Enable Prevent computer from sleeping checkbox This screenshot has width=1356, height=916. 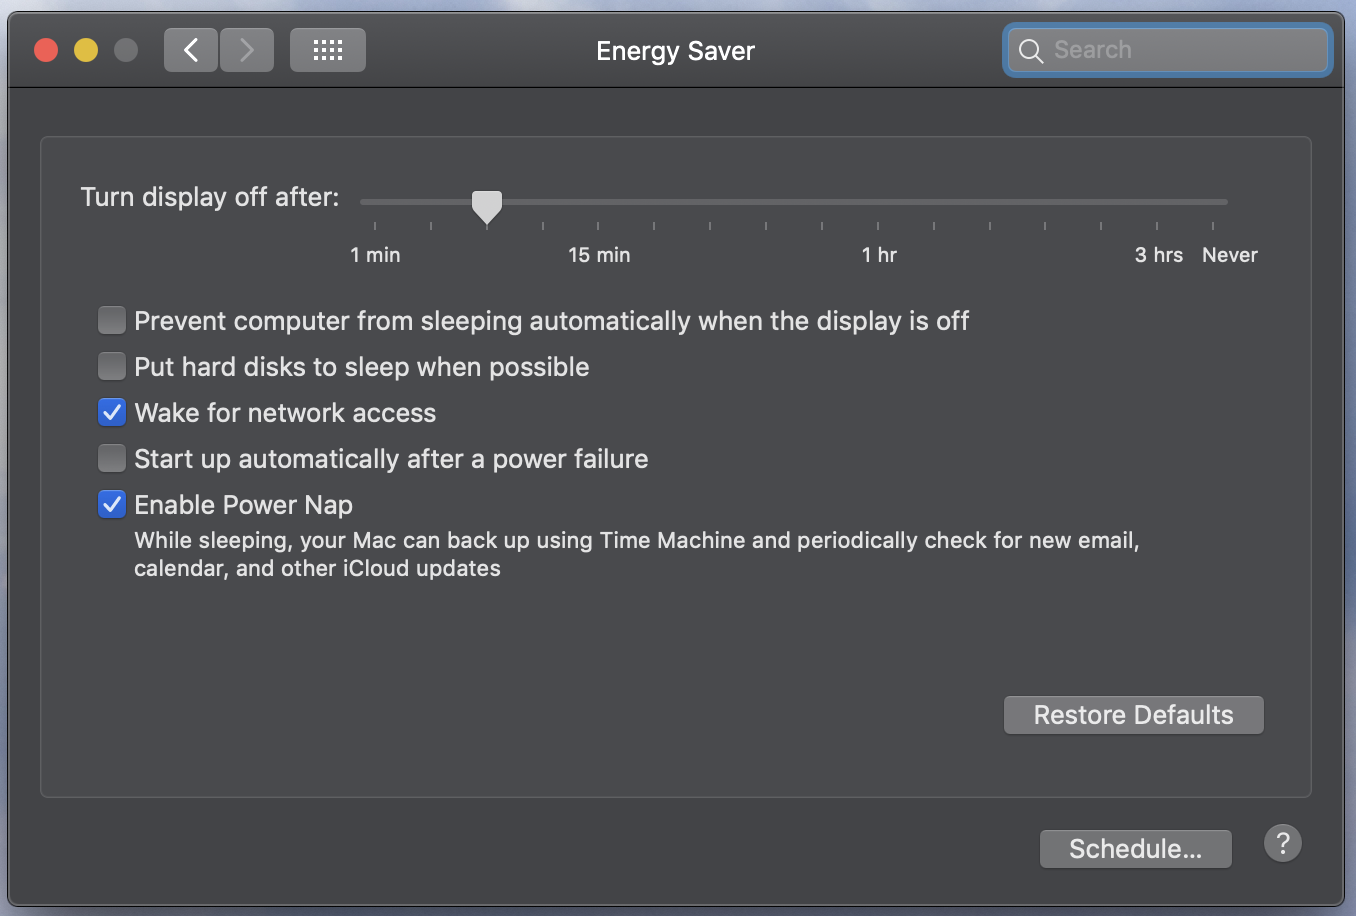(x=112, y=321)
